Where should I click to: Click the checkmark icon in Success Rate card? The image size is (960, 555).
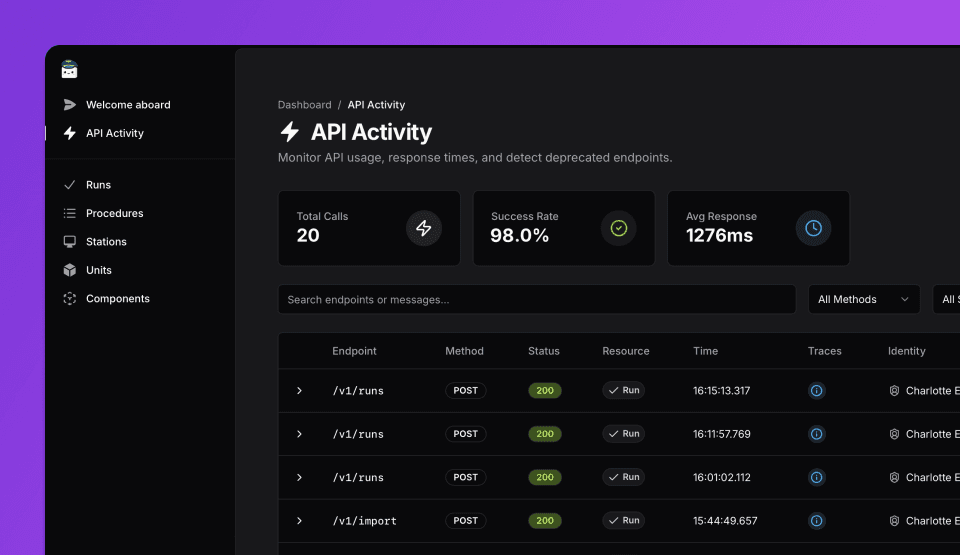(x=618, y=228)
